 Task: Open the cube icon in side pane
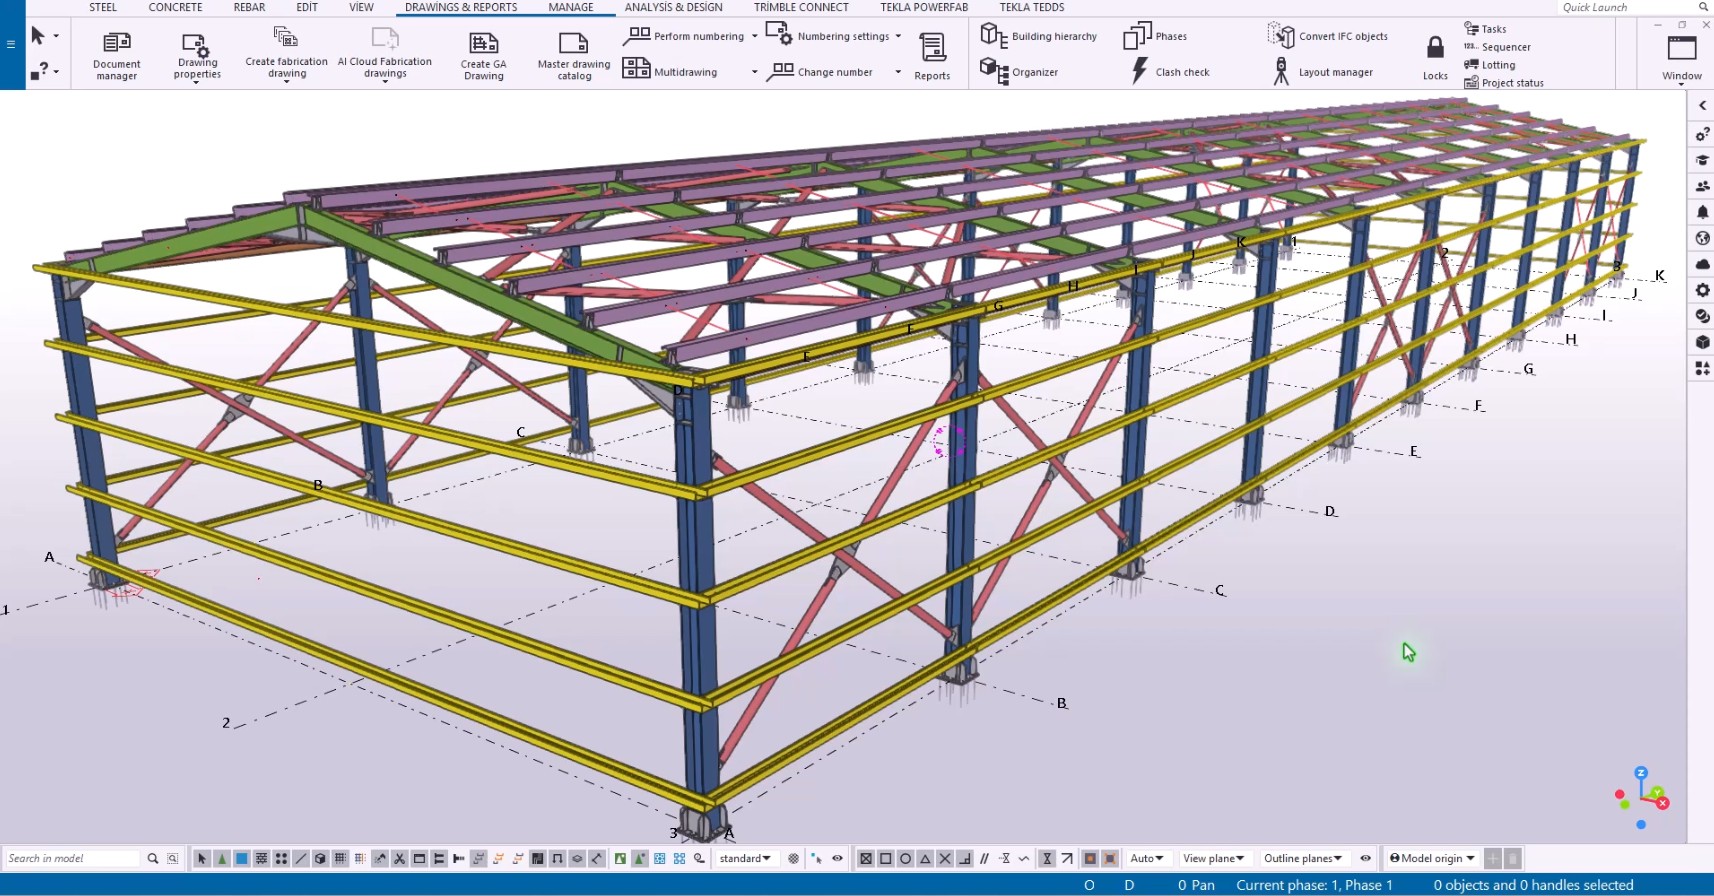(x=1702, y=342)
